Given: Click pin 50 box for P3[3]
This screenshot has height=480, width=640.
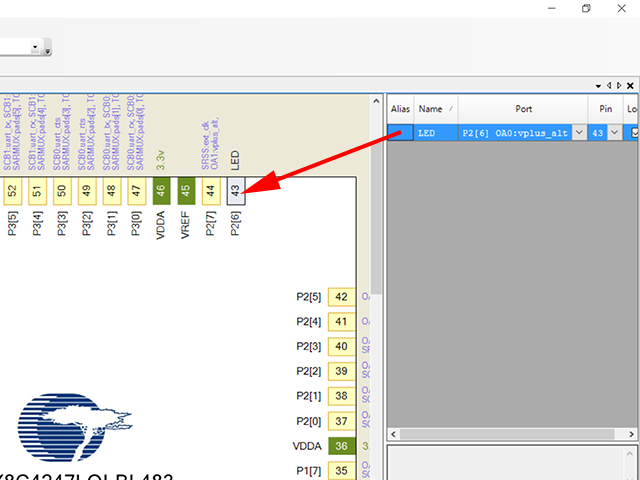Looking at the screenshot, I should pos(62,191).
